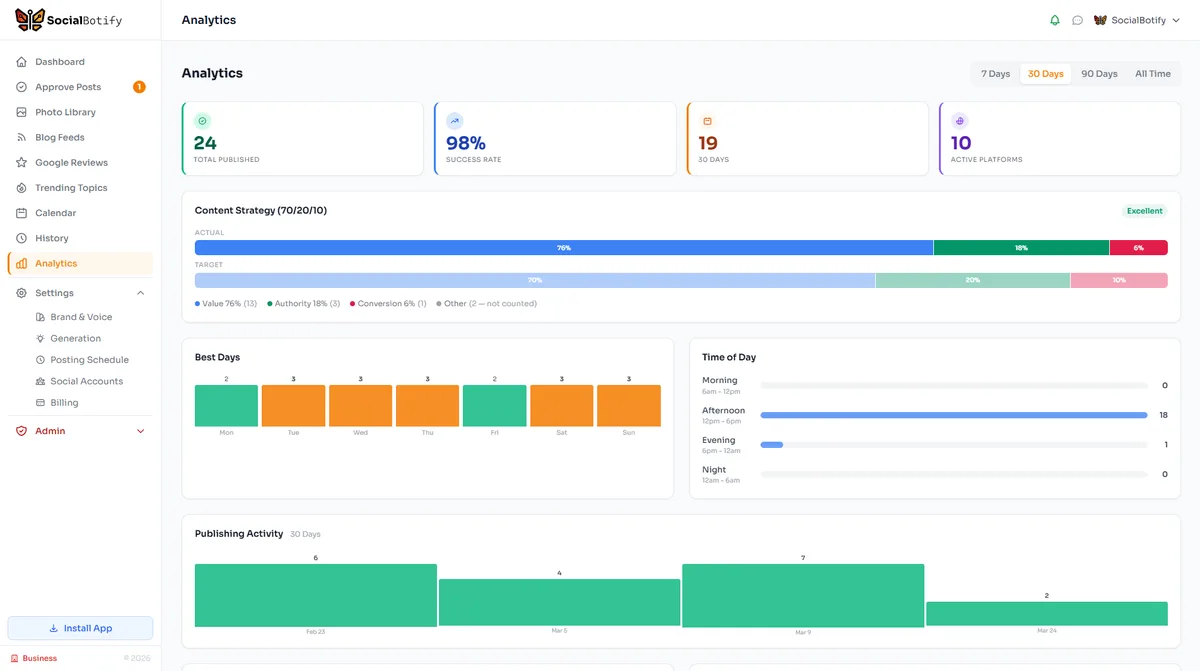Open Approve Posts with pending badge
Viewport: 1200px width, 671px height.
pyautogui.click(x=66, y=86)
